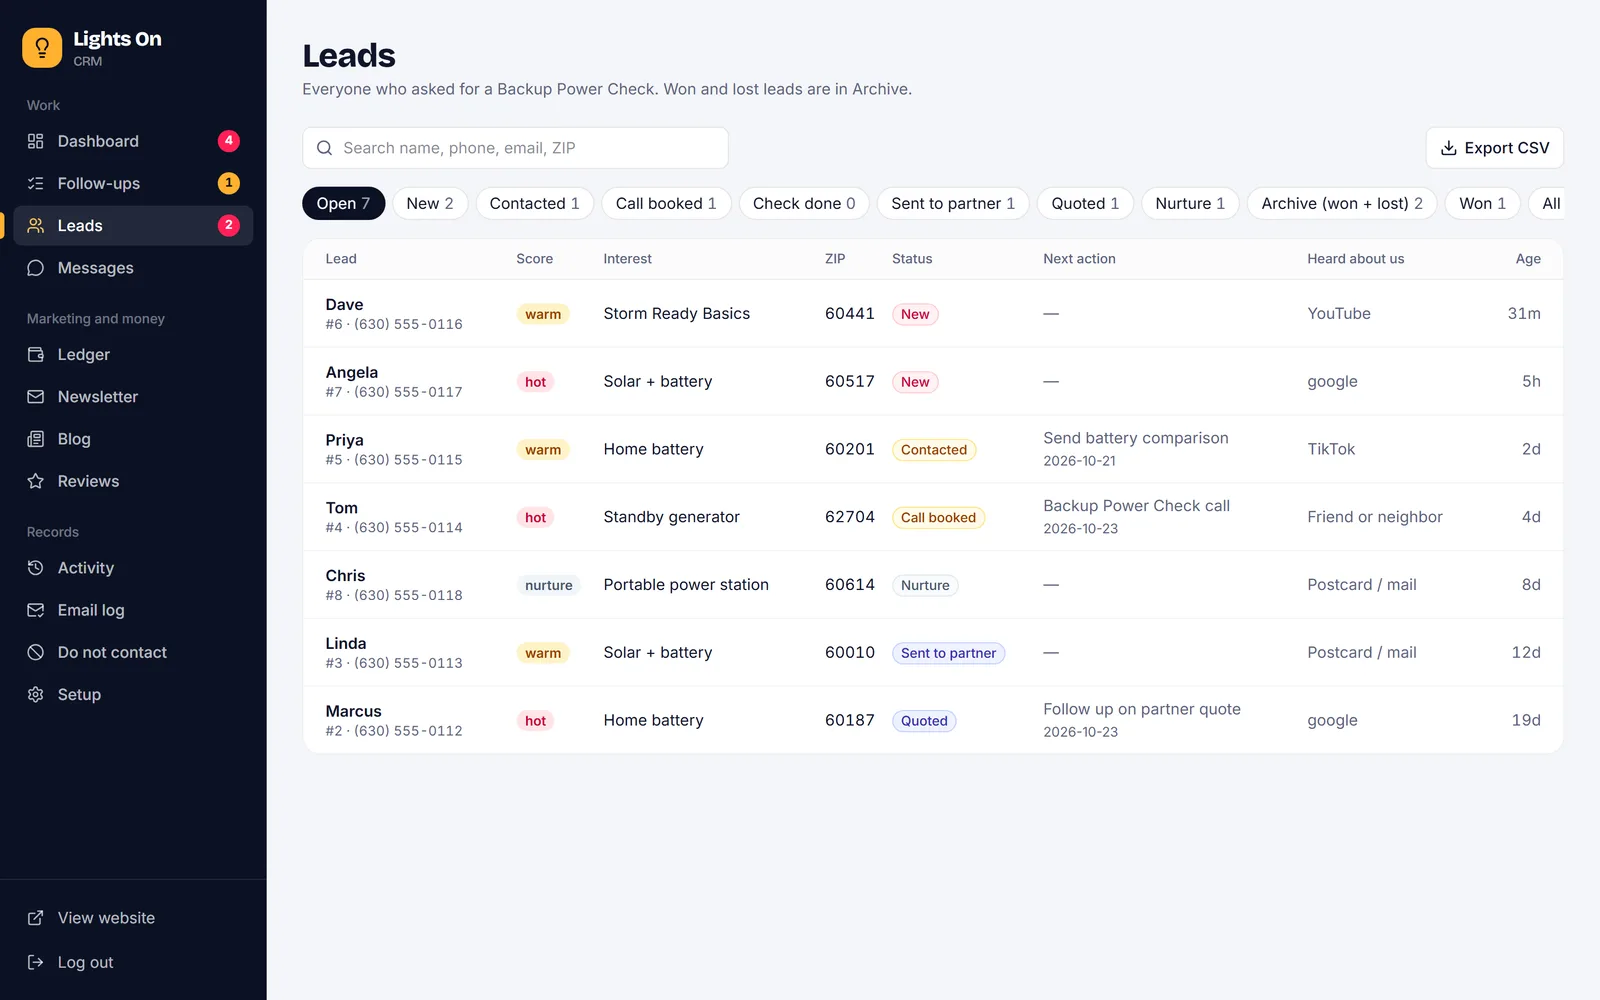Screen dimensions: 1600x1000
Task: Click the Leads people icon in sidebar
Action: click(36, 226)
